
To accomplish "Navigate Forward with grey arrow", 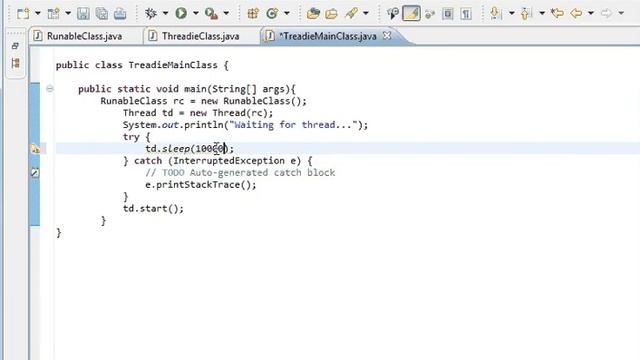I will tap(607, 13).
